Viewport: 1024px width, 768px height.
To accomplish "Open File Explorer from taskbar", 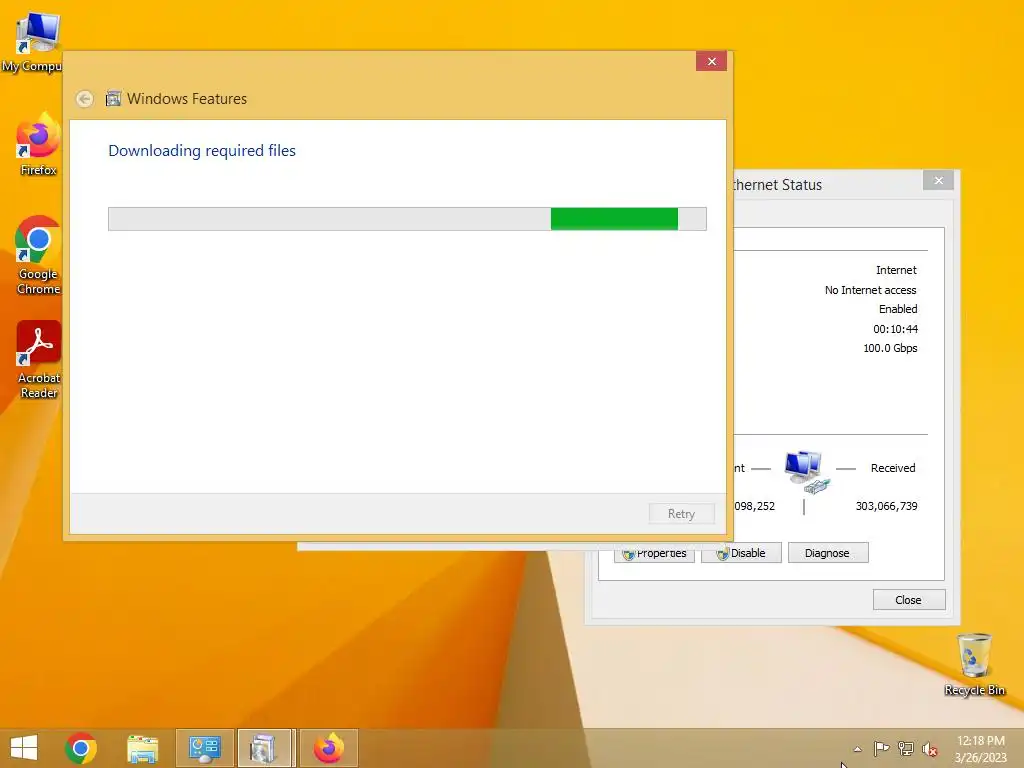I will pos(142,748).
